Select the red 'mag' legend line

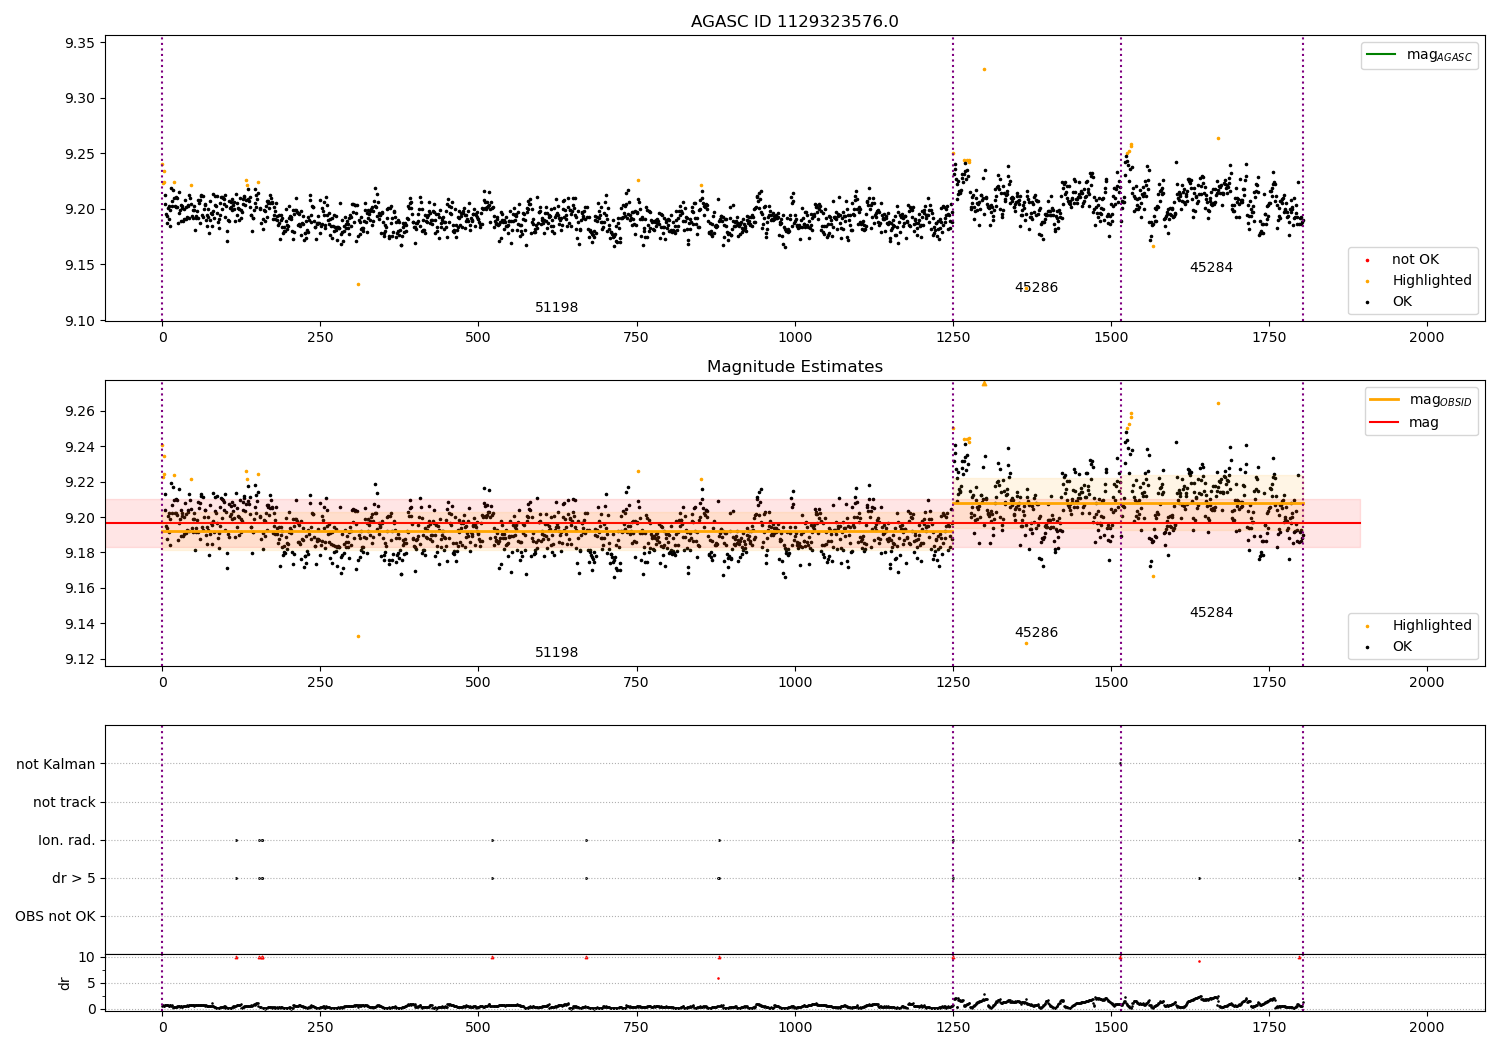[1384, 423]
